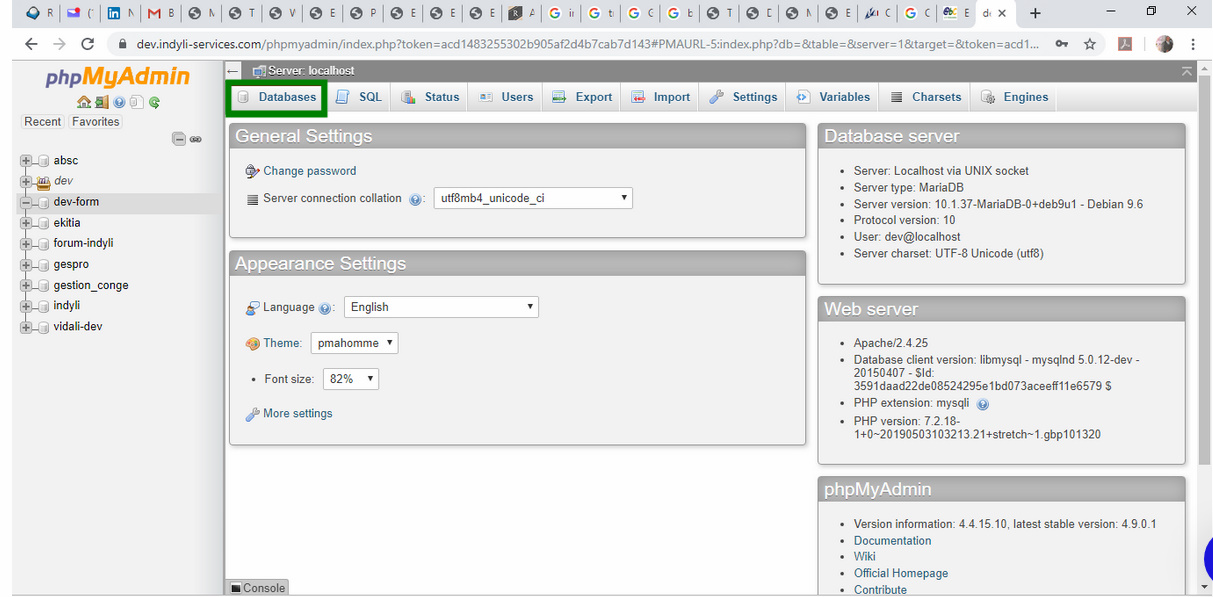
Task: Click the text "User: dev@localhost"
Action: point(907,237)
